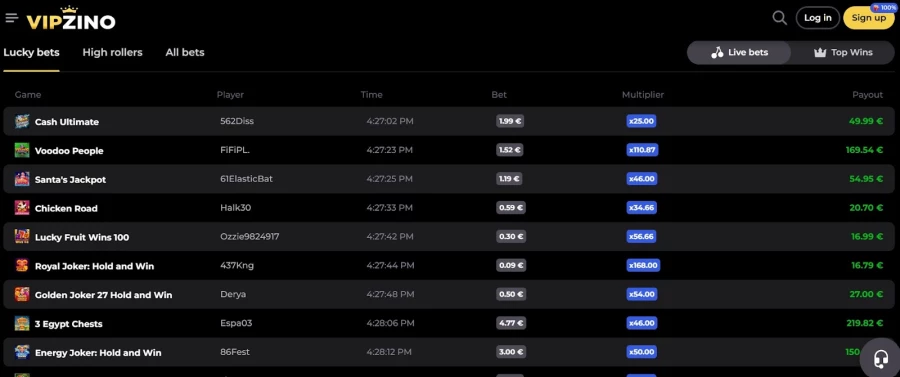Click the VIPZINO logo
900x377 pixels.
[x=71, y=18]
